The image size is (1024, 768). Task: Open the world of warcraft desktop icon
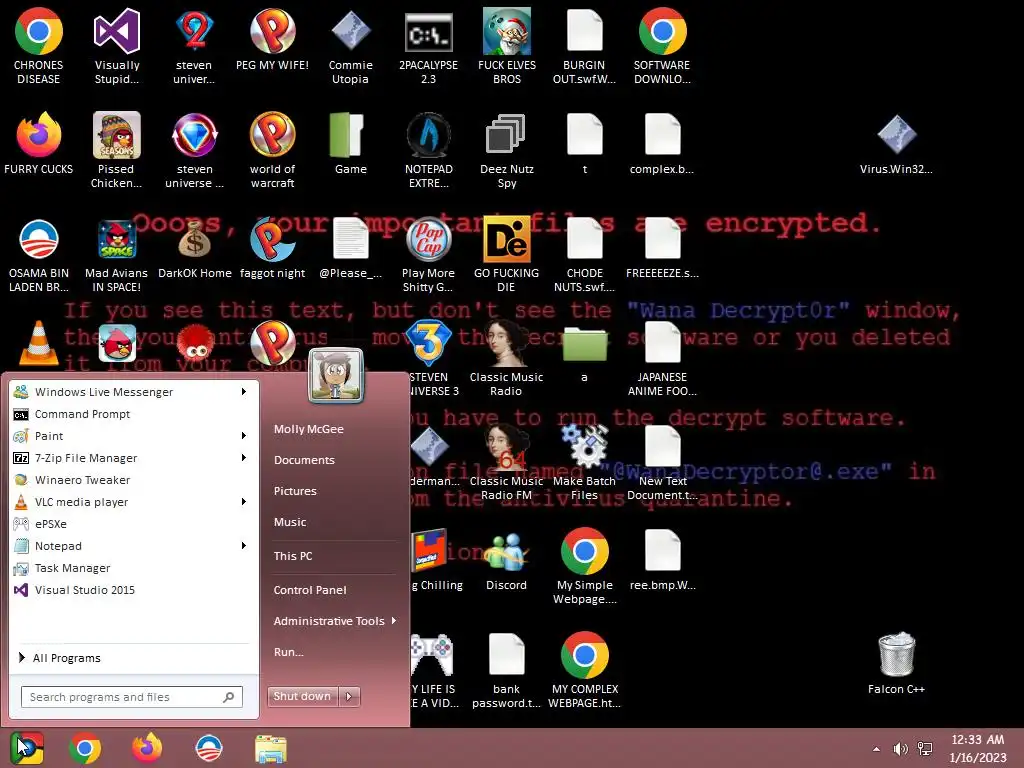coord(272,150)
